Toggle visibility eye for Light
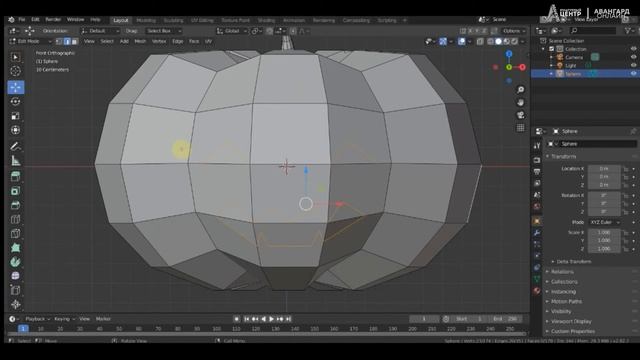The image size is (640, 360). pyautogui.click(x=633, y=65)
